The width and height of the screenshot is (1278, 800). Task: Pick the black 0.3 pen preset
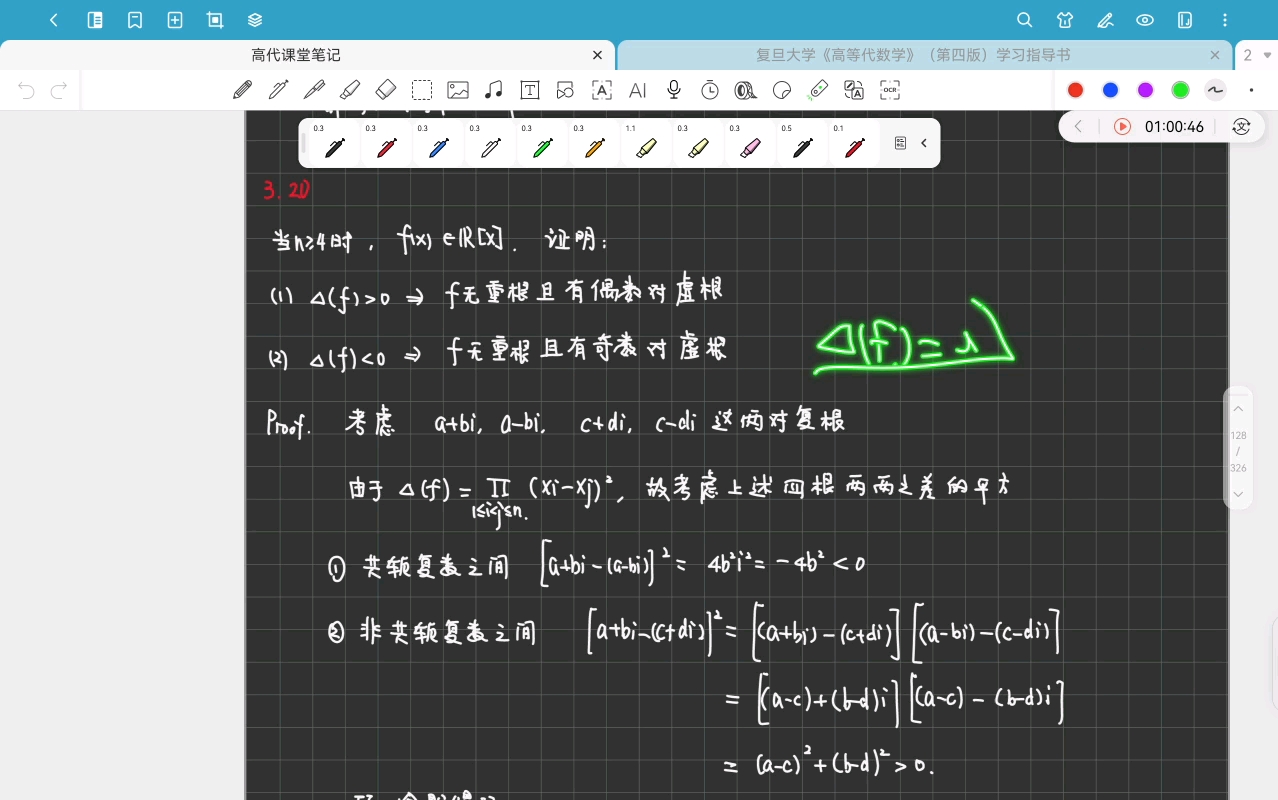tap(335, 143)
